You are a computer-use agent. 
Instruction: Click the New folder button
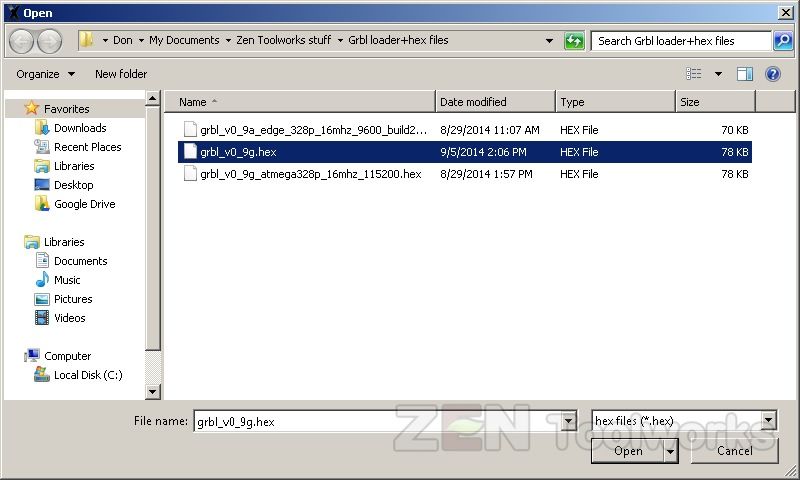tap(121, 74)
